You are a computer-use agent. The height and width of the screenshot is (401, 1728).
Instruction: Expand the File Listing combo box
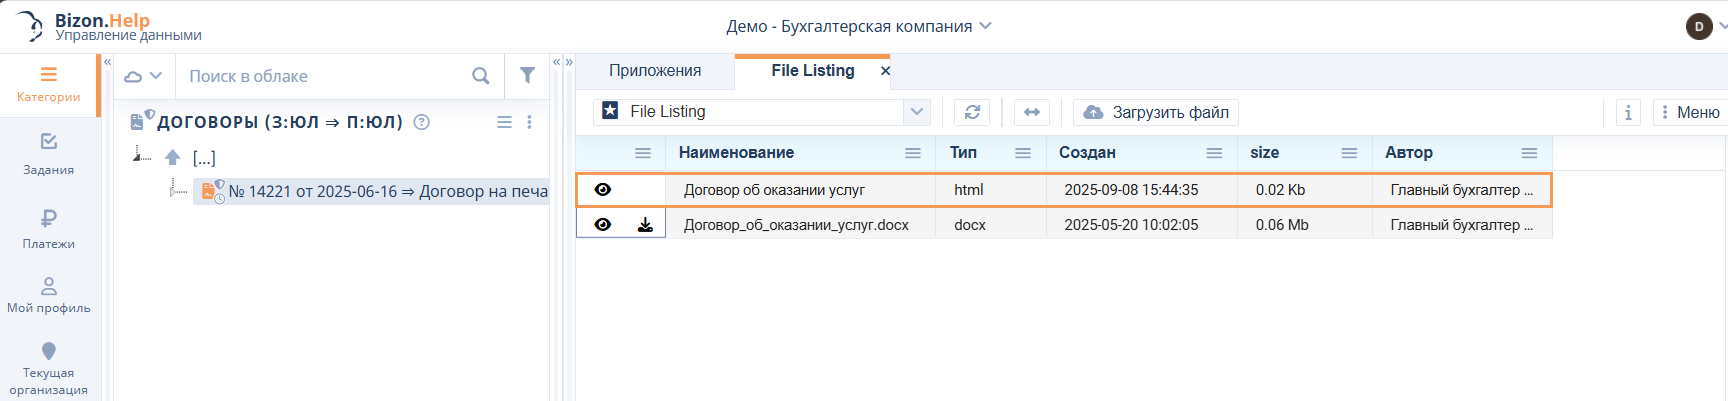[x=916, y=112]
